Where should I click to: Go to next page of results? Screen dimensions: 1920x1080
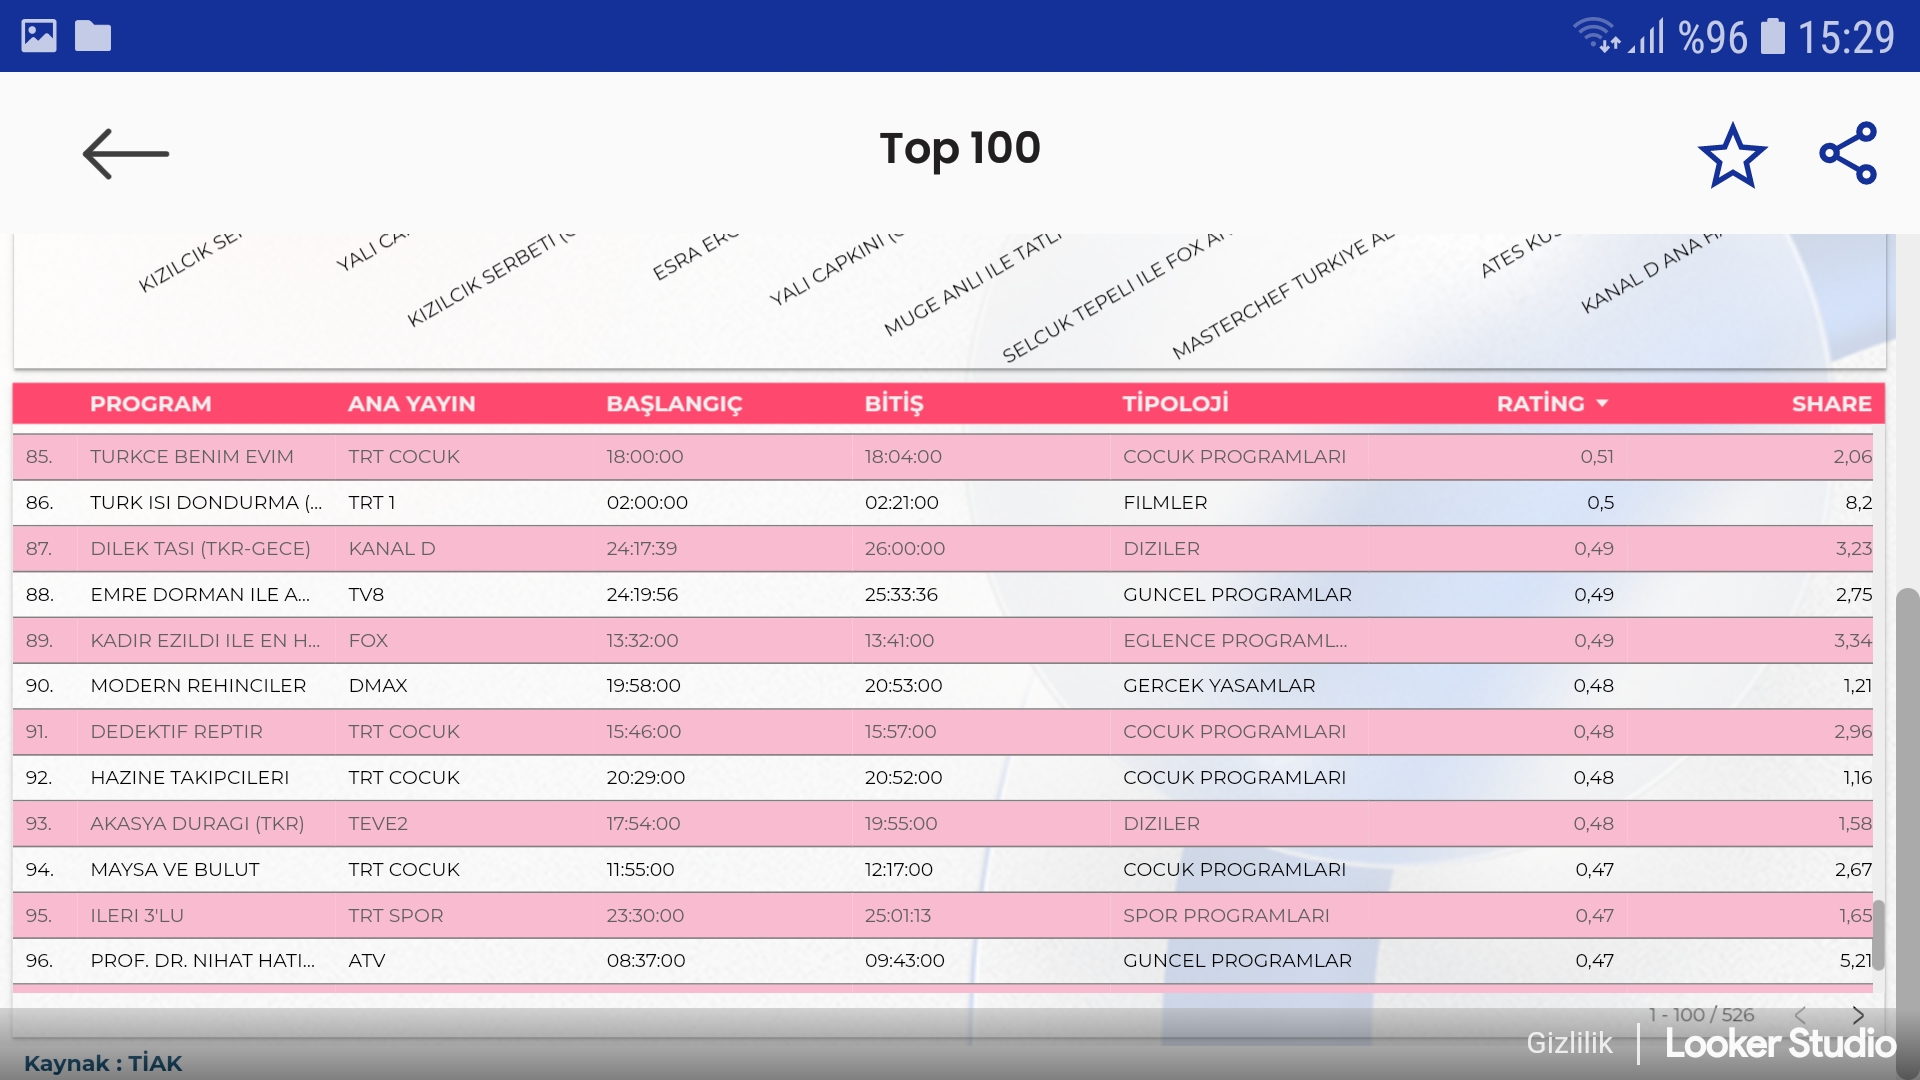tap(1858, 1015)
